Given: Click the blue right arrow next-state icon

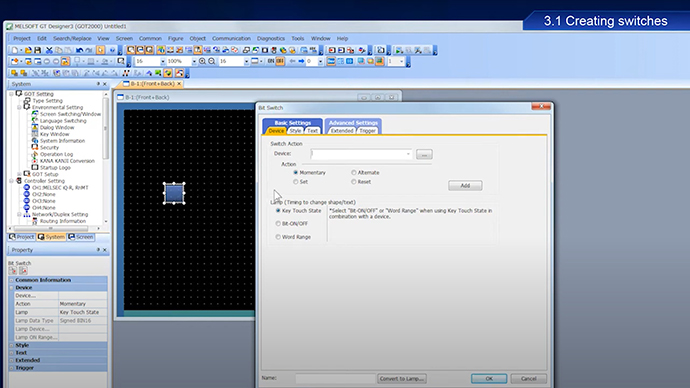Looking at the screenshot, I should click(x=301, y=61).
